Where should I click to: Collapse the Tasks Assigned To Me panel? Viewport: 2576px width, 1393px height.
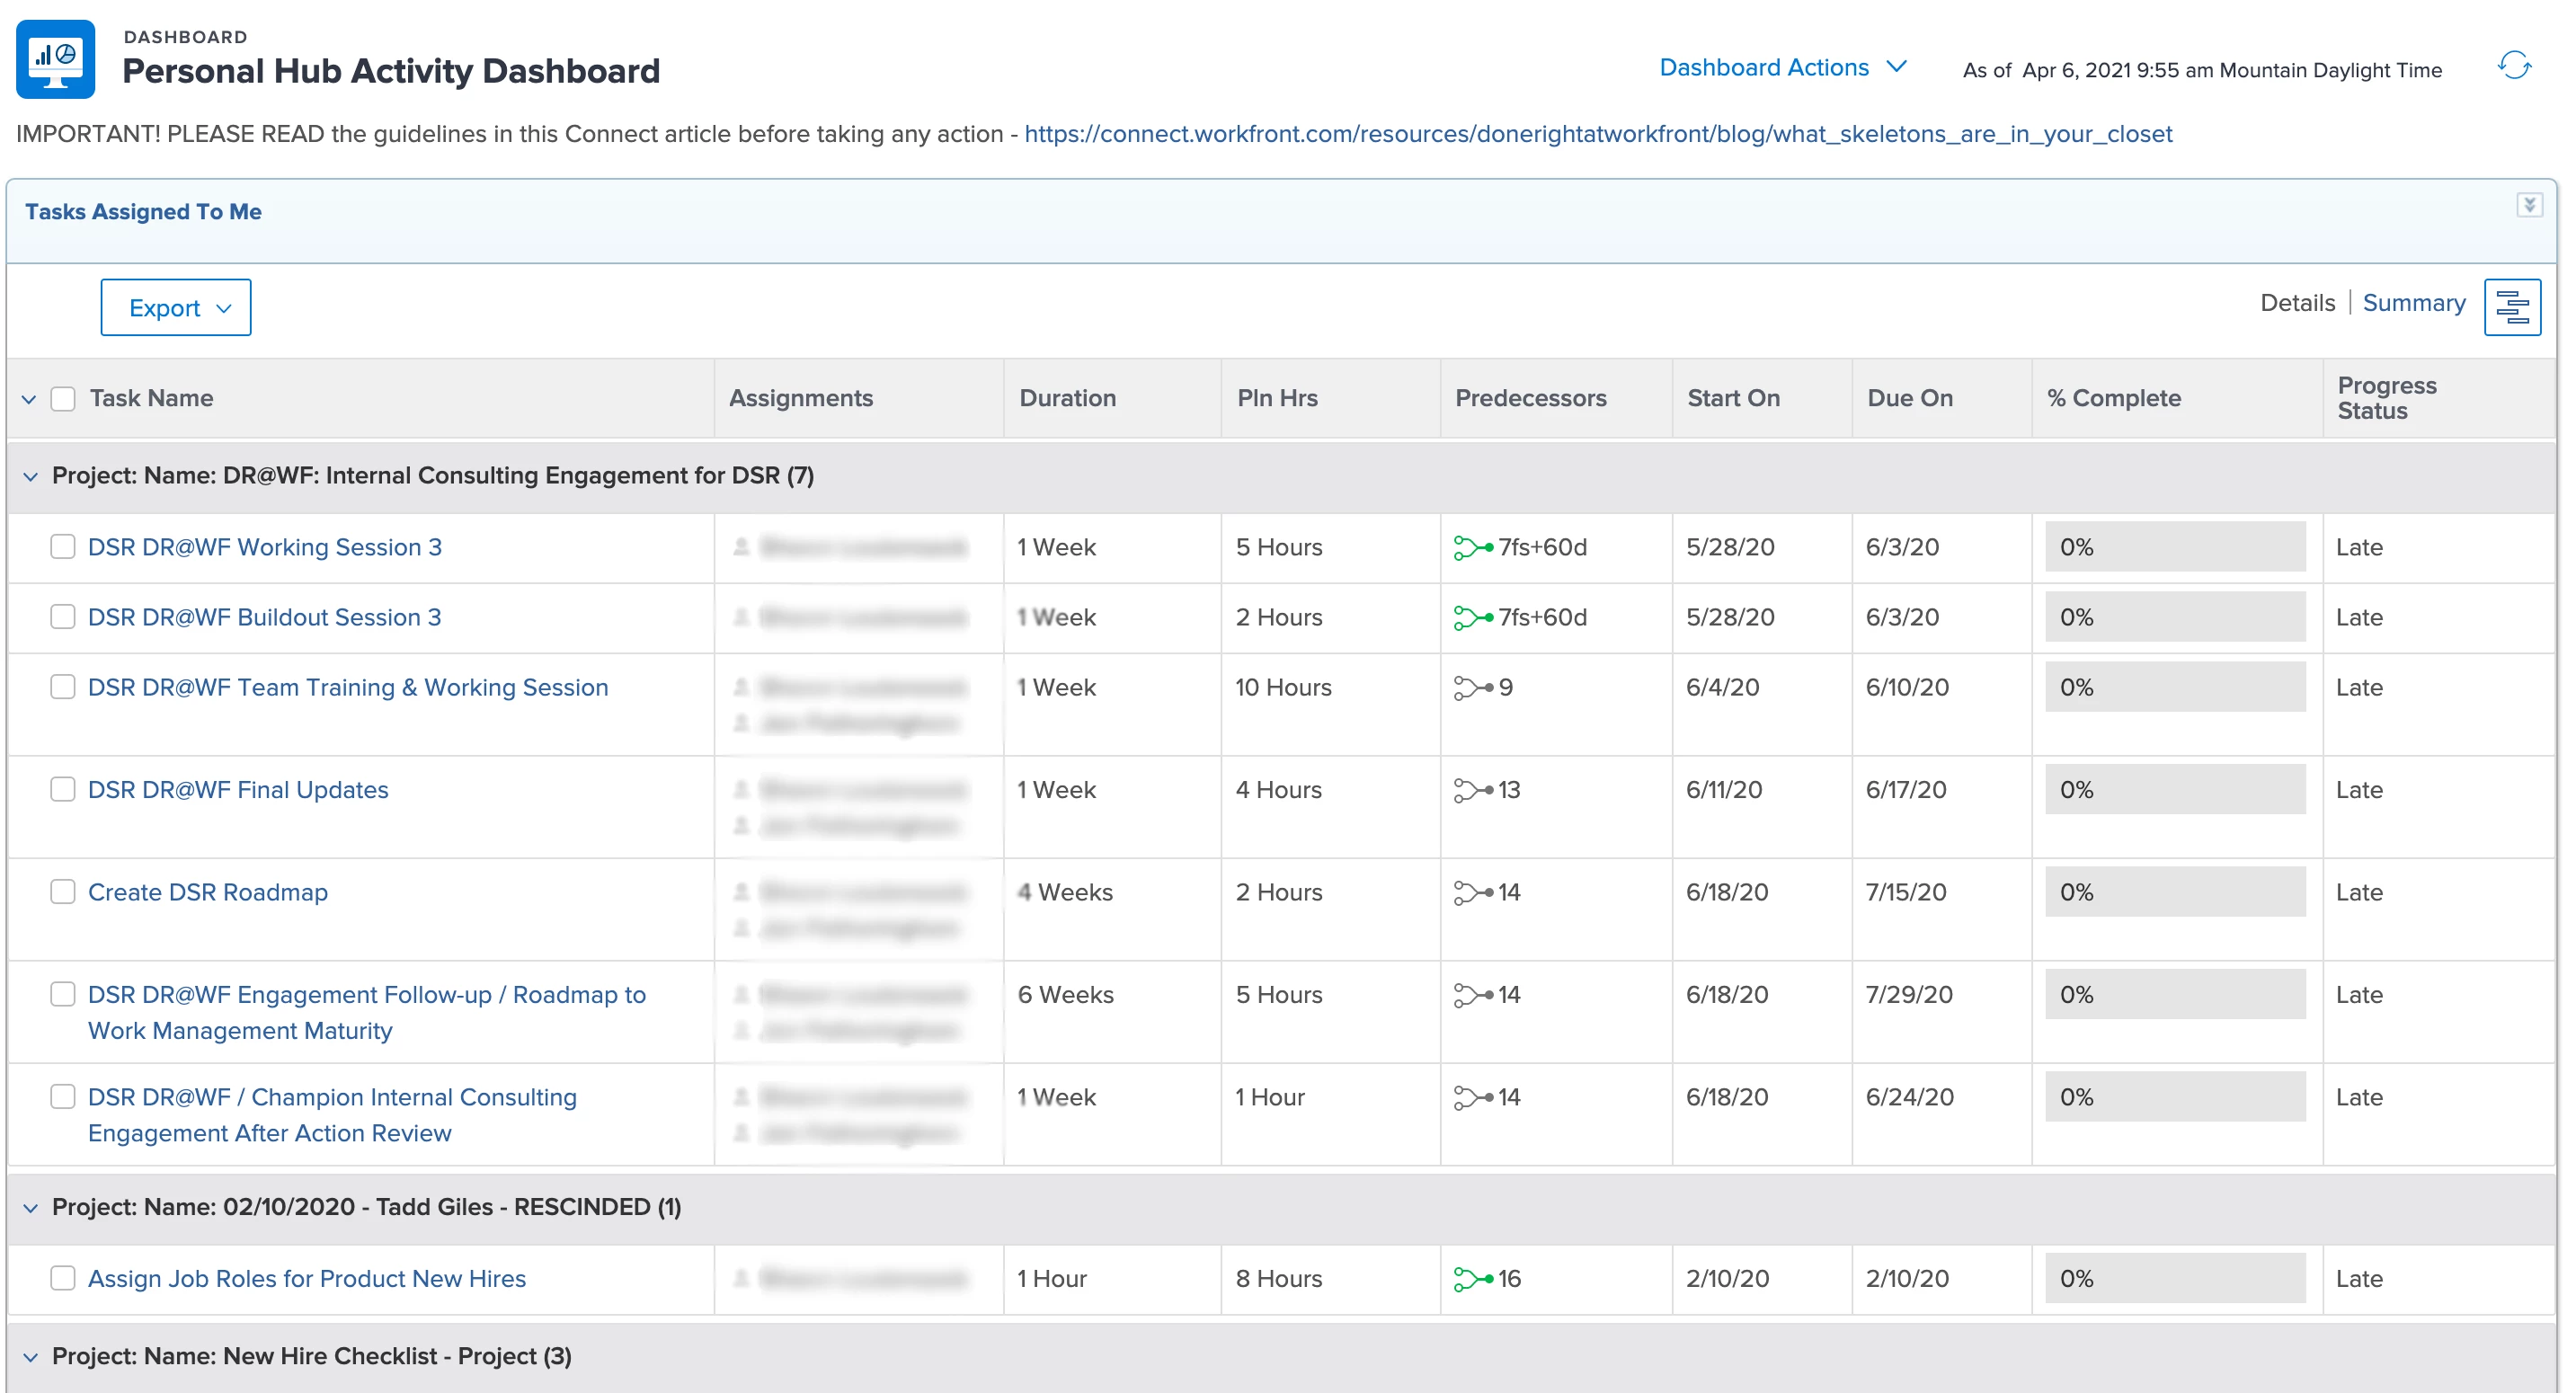click(2528, 206)
